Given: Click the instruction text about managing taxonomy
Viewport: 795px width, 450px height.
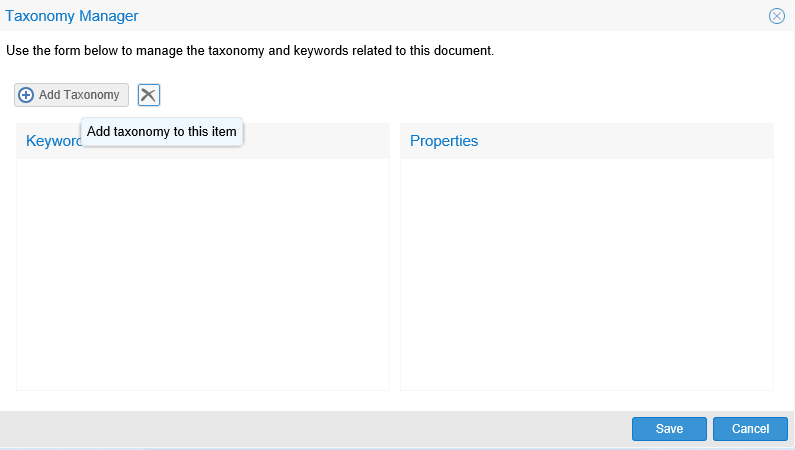Looking at the screenshot, I should pyautogui.click(x=250, y=50).
